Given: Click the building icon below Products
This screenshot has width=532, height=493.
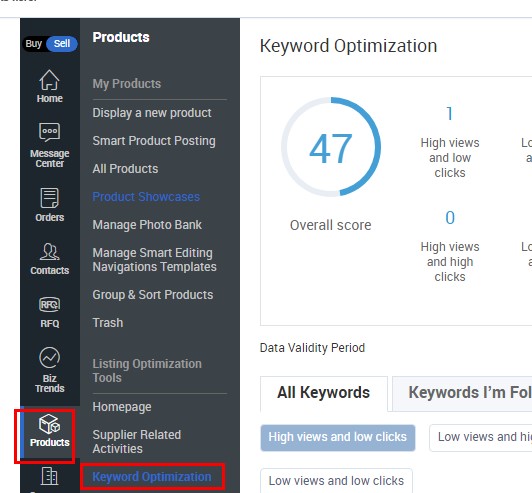Looking at the screenshot, I should point(50,476).
